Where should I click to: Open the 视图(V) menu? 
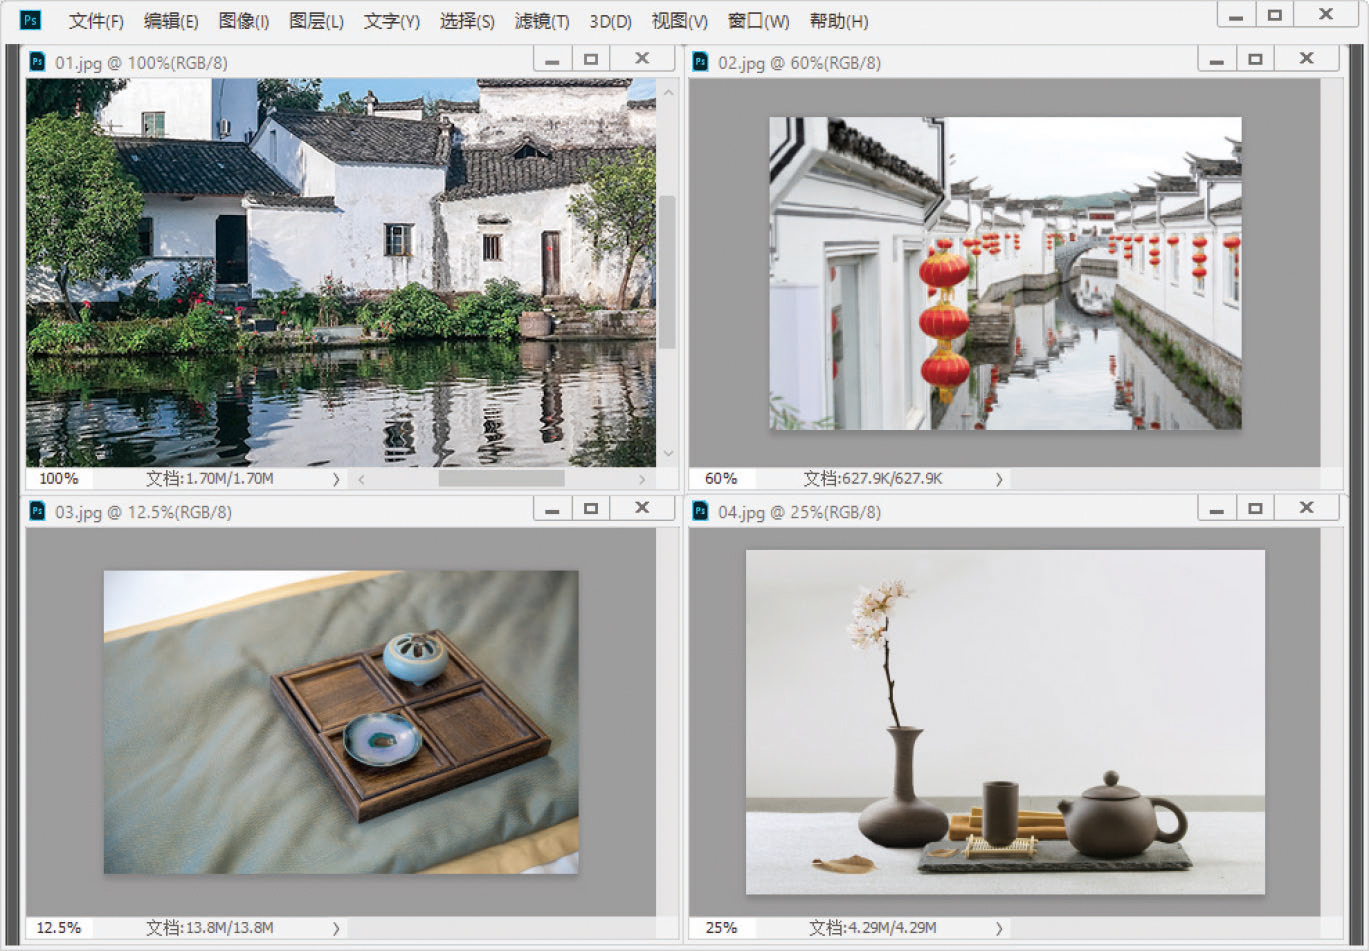click(679, 21)
